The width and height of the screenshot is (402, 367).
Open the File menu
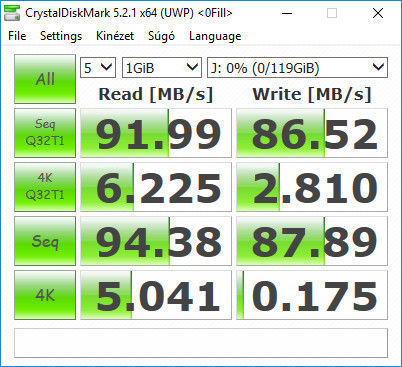17,36
